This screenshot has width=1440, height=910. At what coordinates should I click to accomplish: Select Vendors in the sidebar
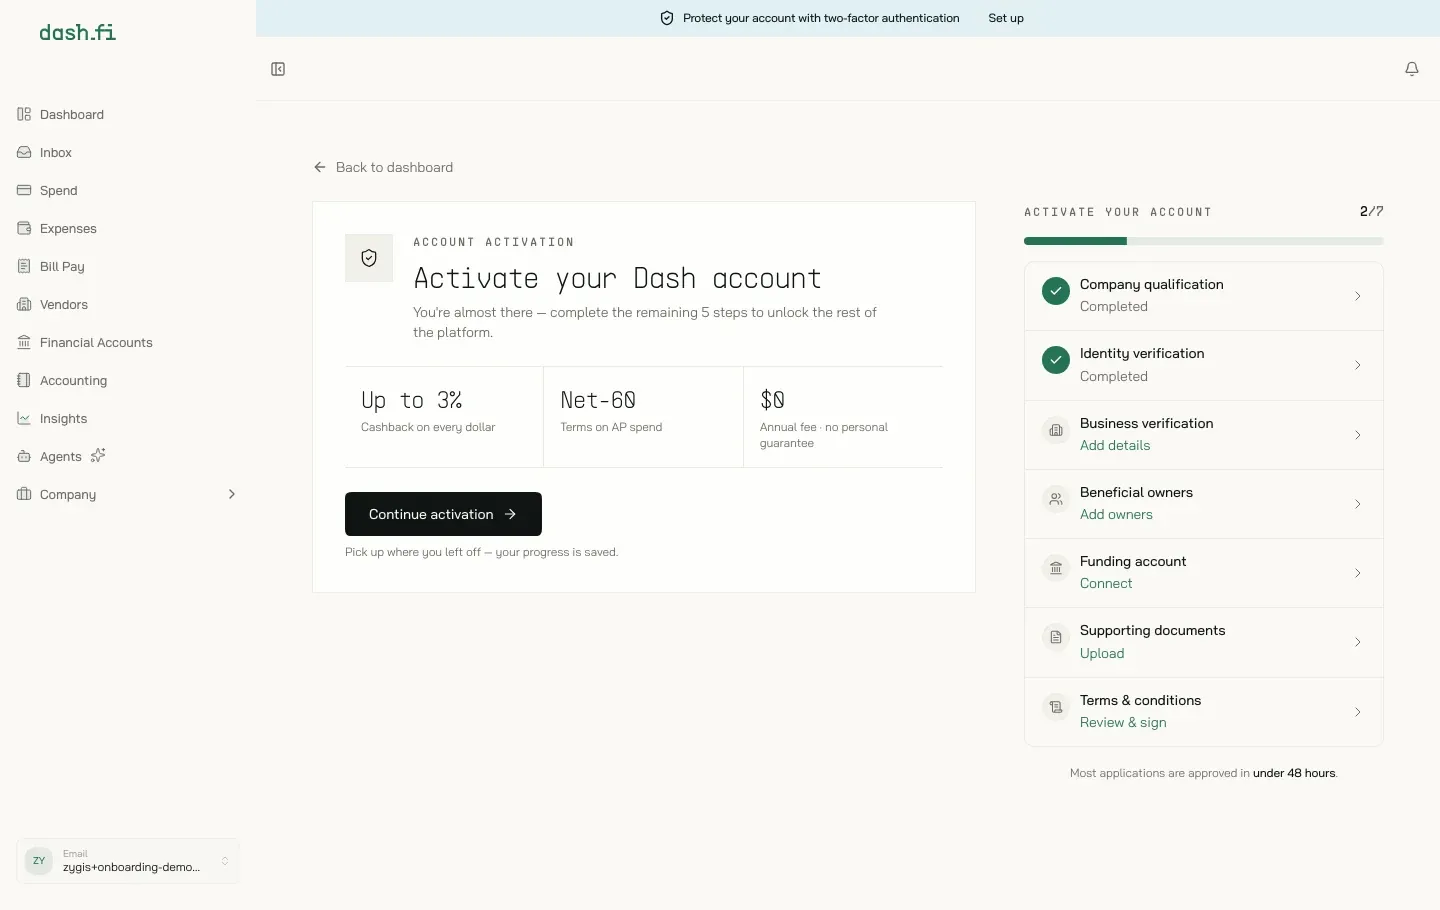point(128,304)
